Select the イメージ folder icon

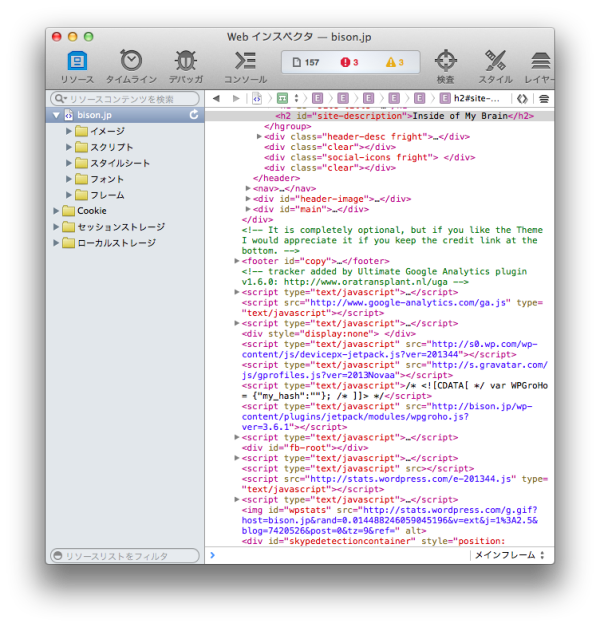pos(81,131)
